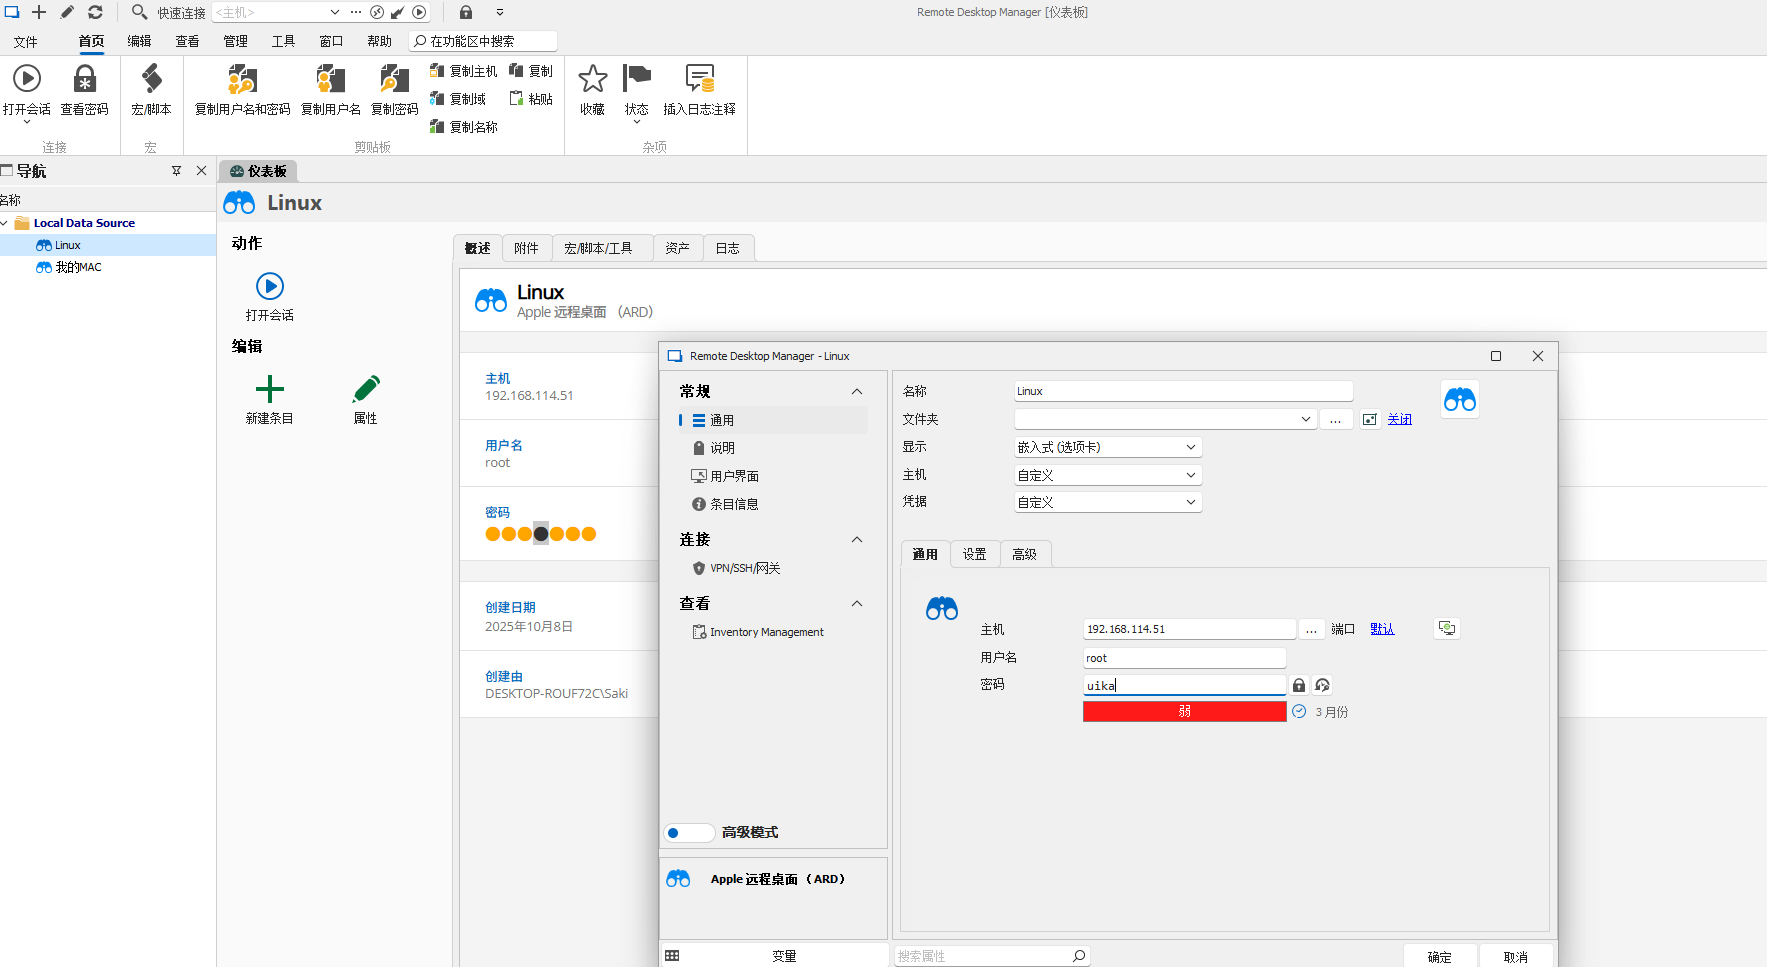Click the 复制密码 key icon
Image resolution: width=1767 pixels, height=967 pixels.
click(395, 79)
